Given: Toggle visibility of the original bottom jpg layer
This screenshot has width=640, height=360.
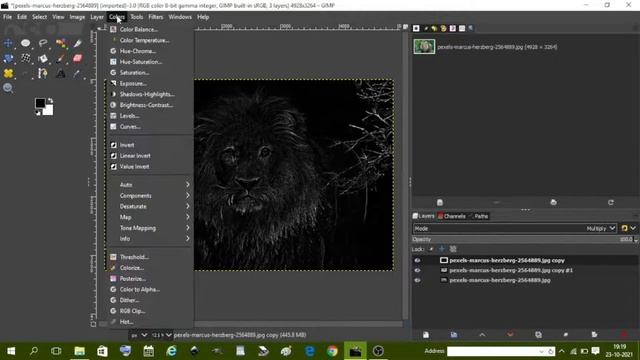Looking at the screenshot, I should click(x=417, y=280).
